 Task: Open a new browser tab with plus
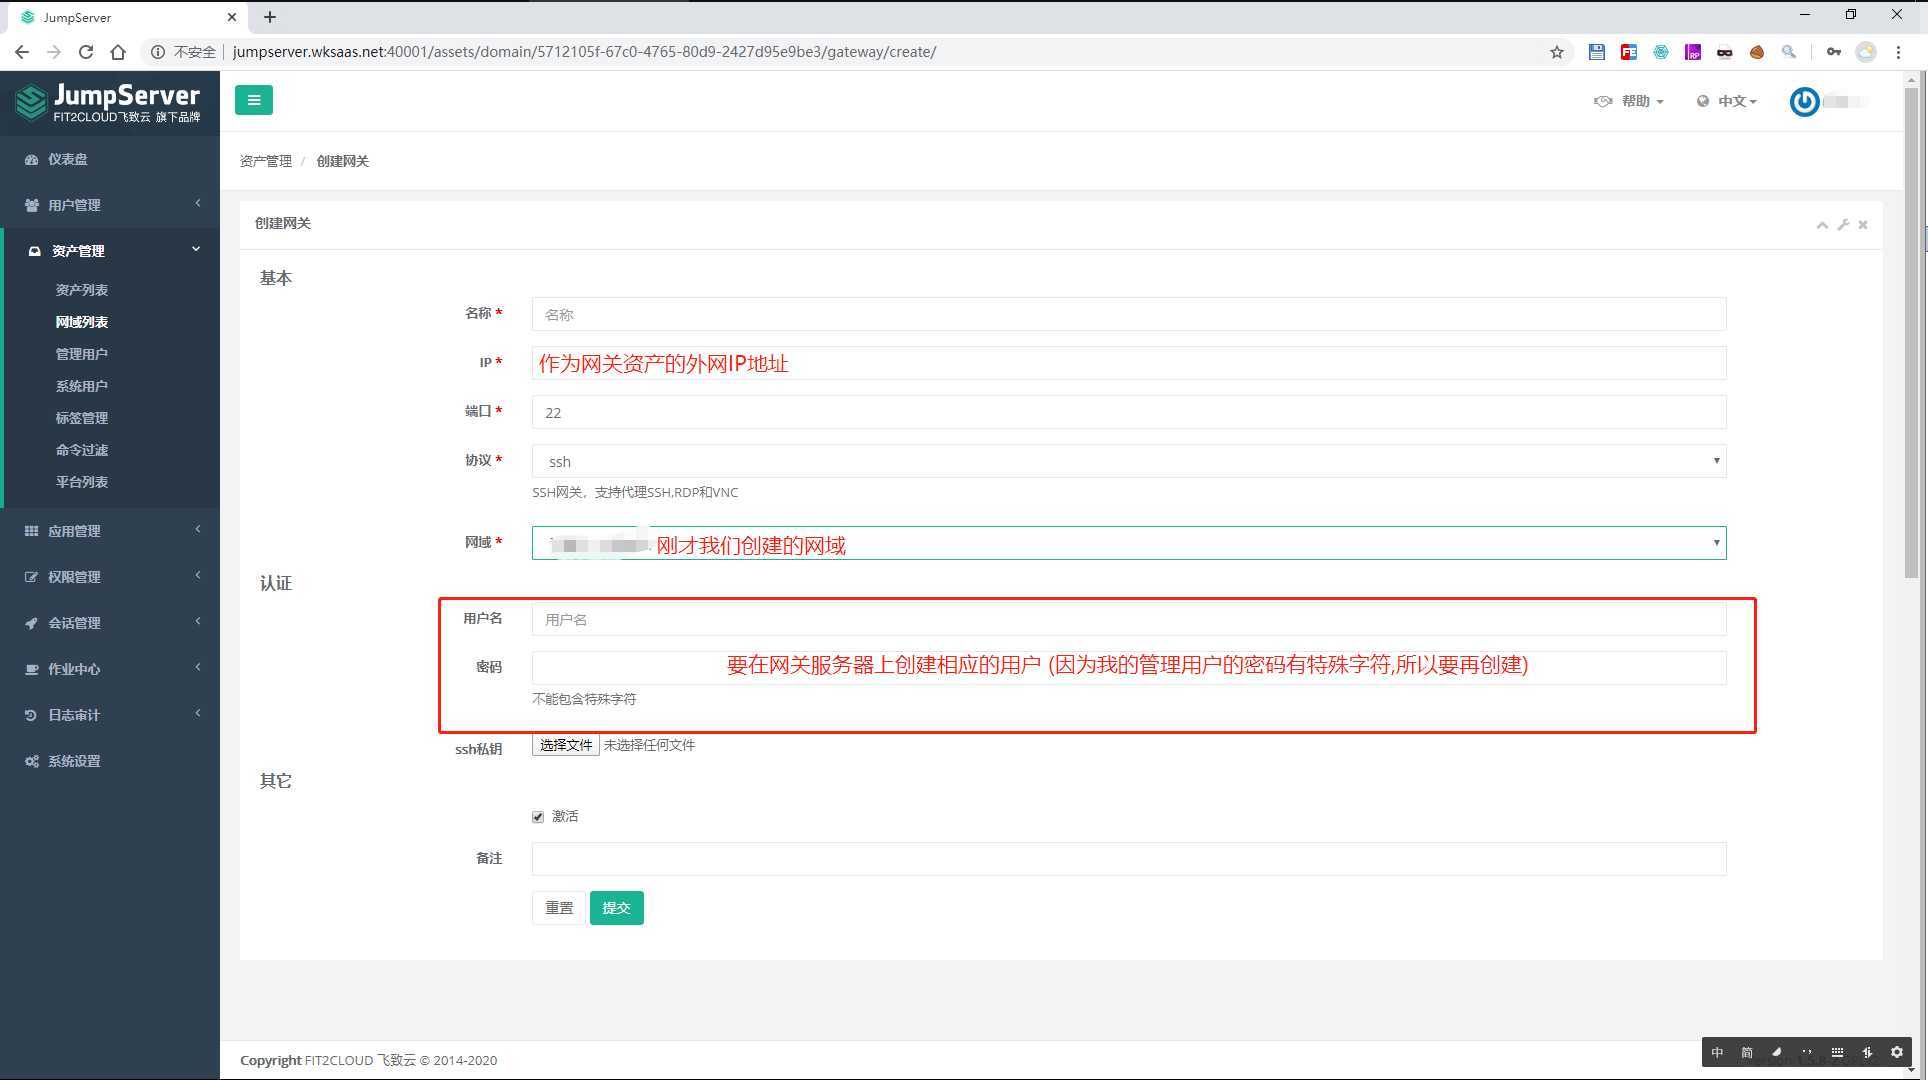point(270,17)
